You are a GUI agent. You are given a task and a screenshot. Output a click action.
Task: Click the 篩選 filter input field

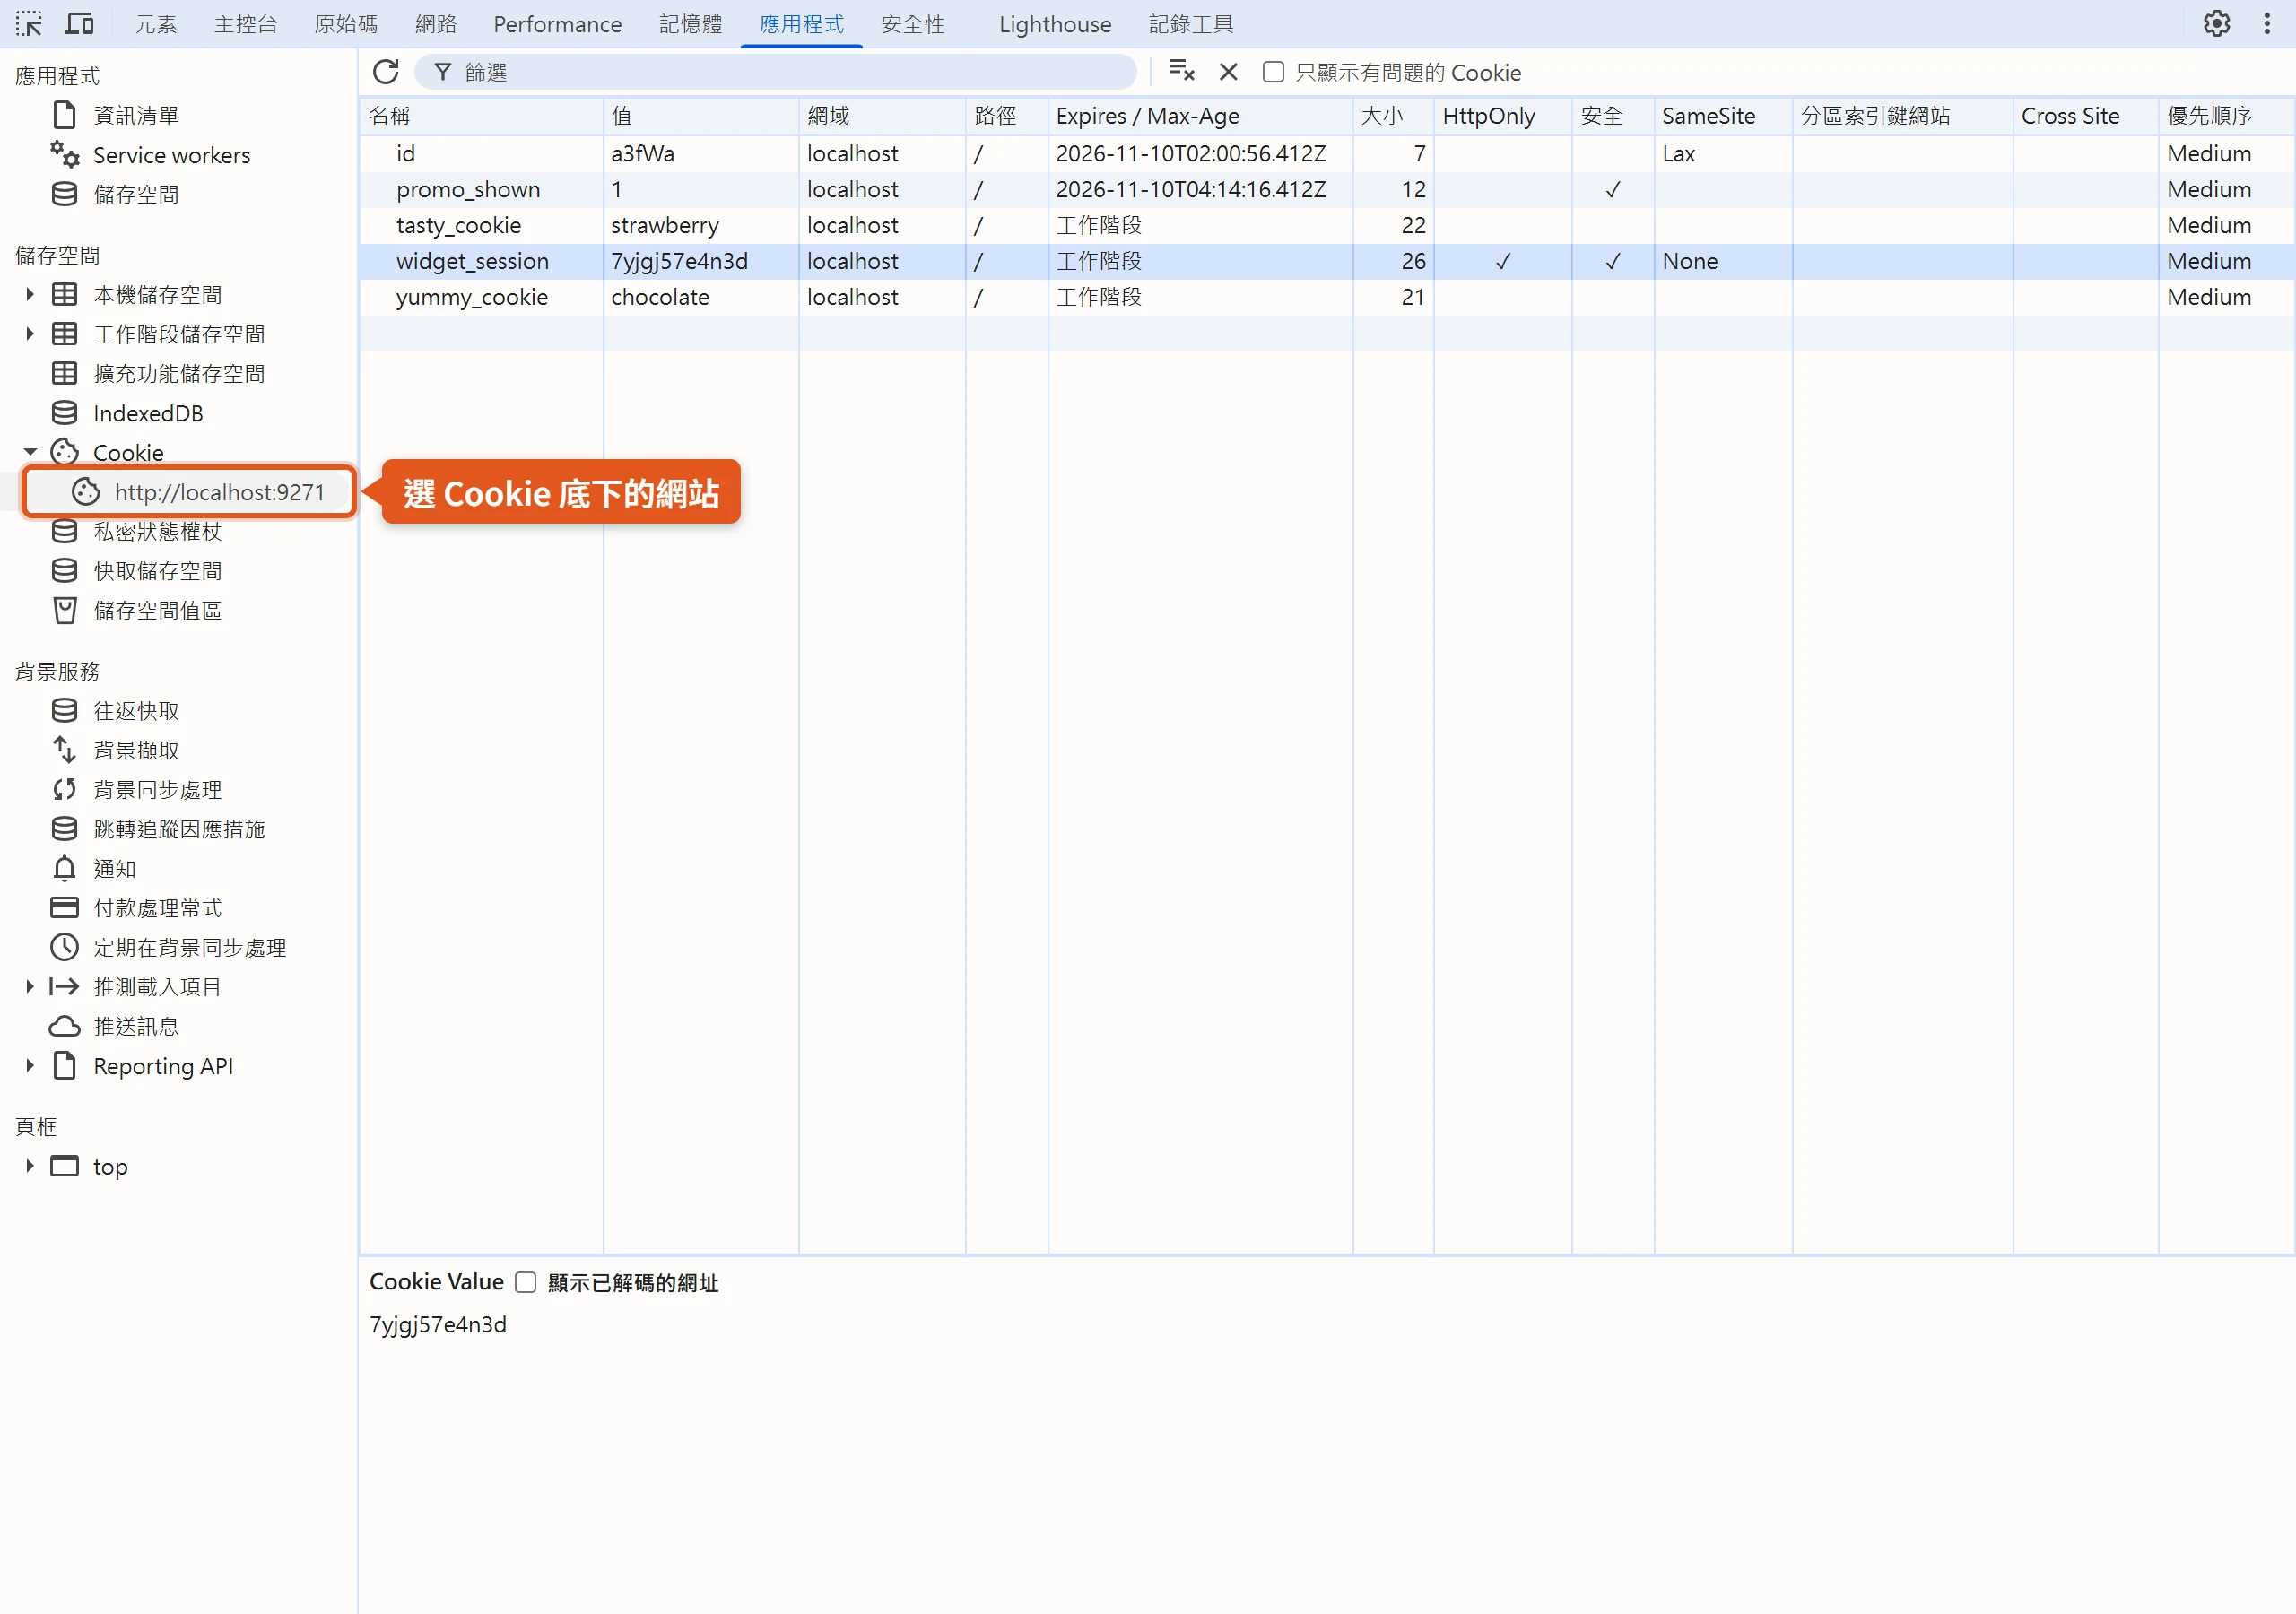pos(775,72)
